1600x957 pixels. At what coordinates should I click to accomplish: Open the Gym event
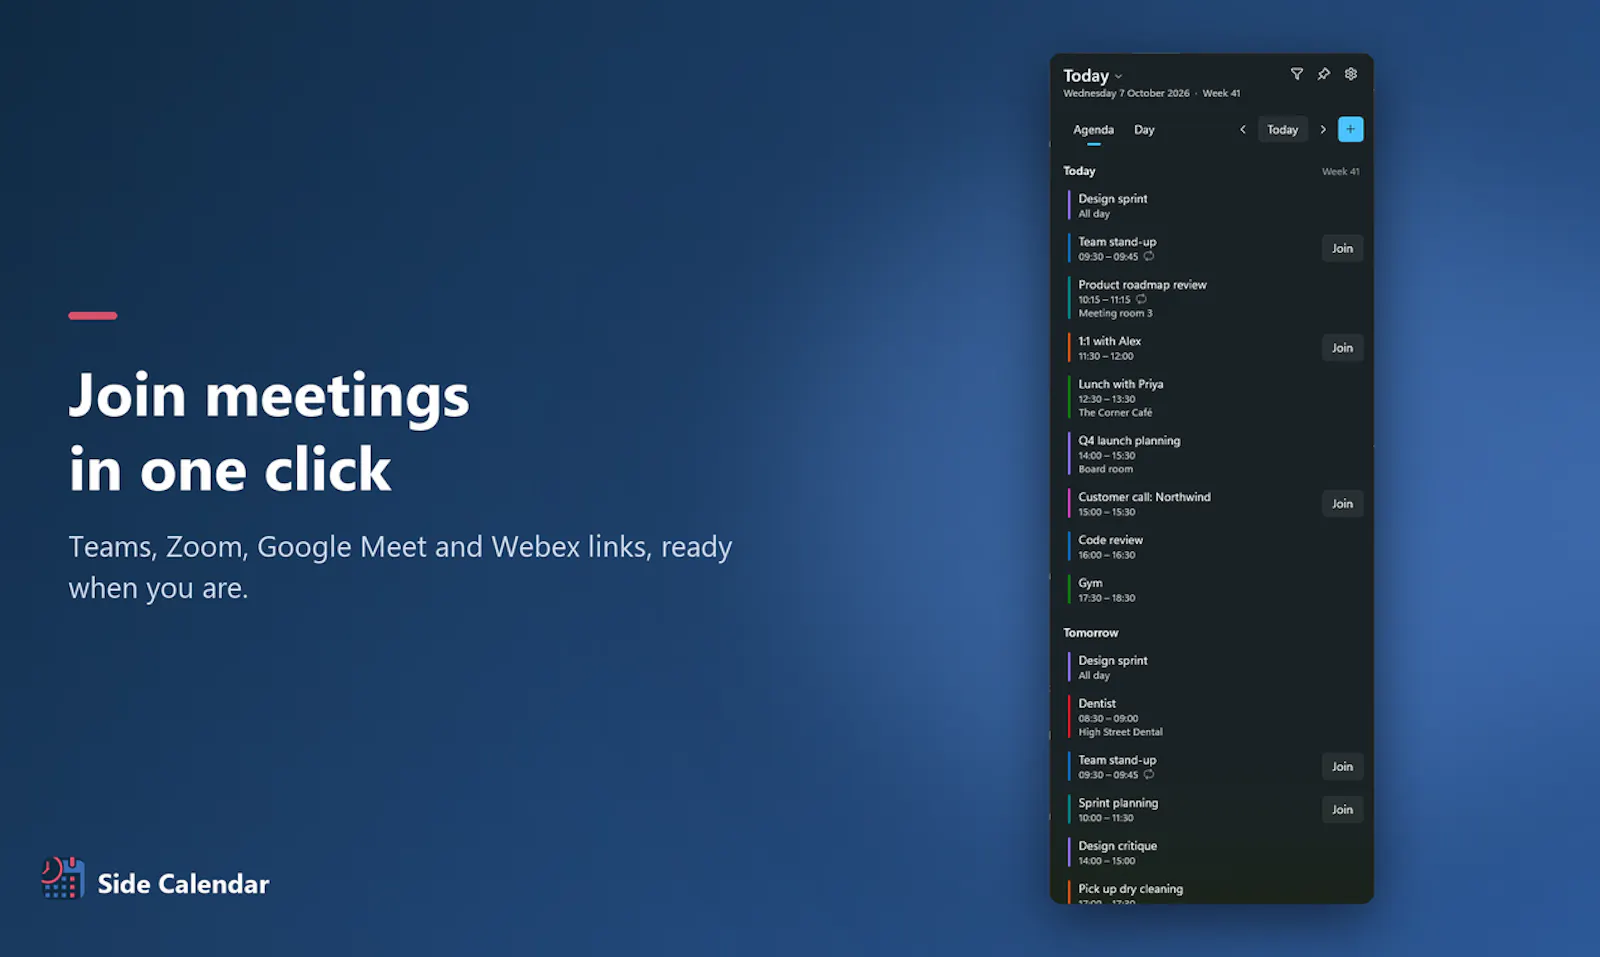coord(1212,590)
